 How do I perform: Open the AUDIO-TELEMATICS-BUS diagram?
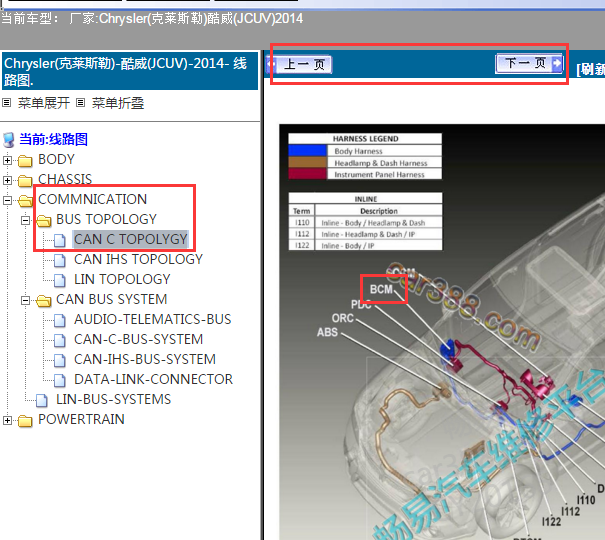coord(152,320)
